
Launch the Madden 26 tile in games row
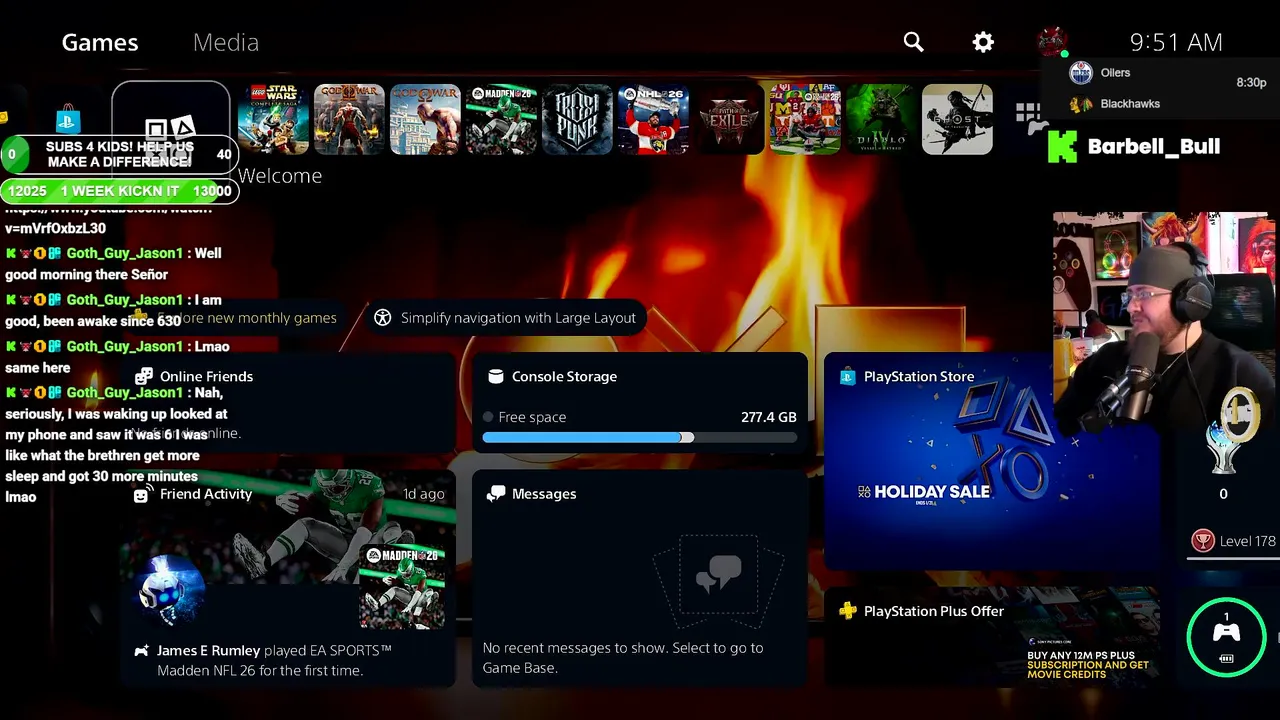pos(501,119)
